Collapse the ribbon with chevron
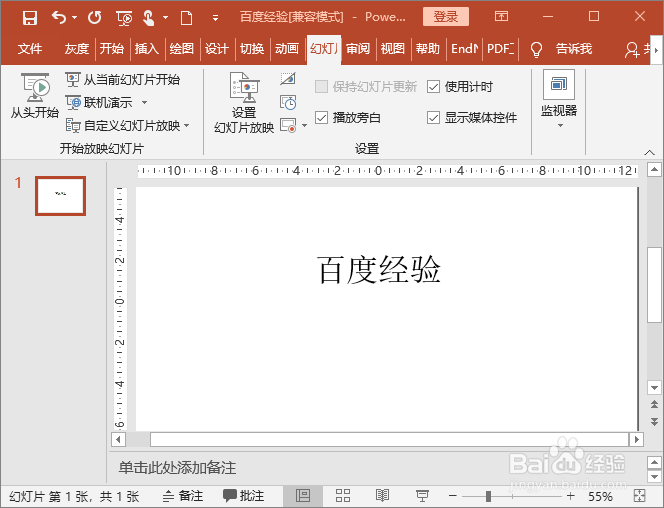The image size is (664, 508). [x=650, y=152]
